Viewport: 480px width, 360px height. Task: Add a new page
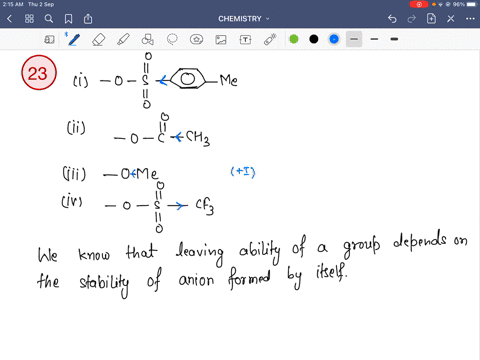tap(431, 19)
